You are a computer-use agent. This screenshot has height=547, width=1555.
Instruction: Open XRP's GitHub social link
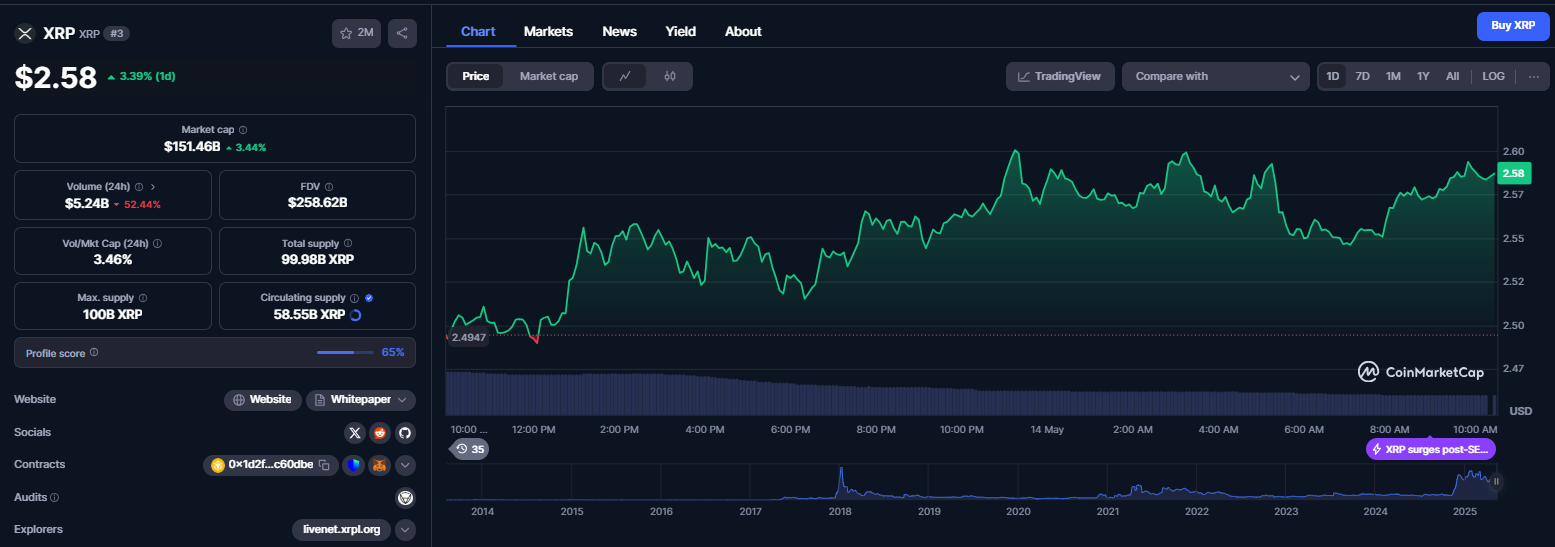[x=404, y=433]
